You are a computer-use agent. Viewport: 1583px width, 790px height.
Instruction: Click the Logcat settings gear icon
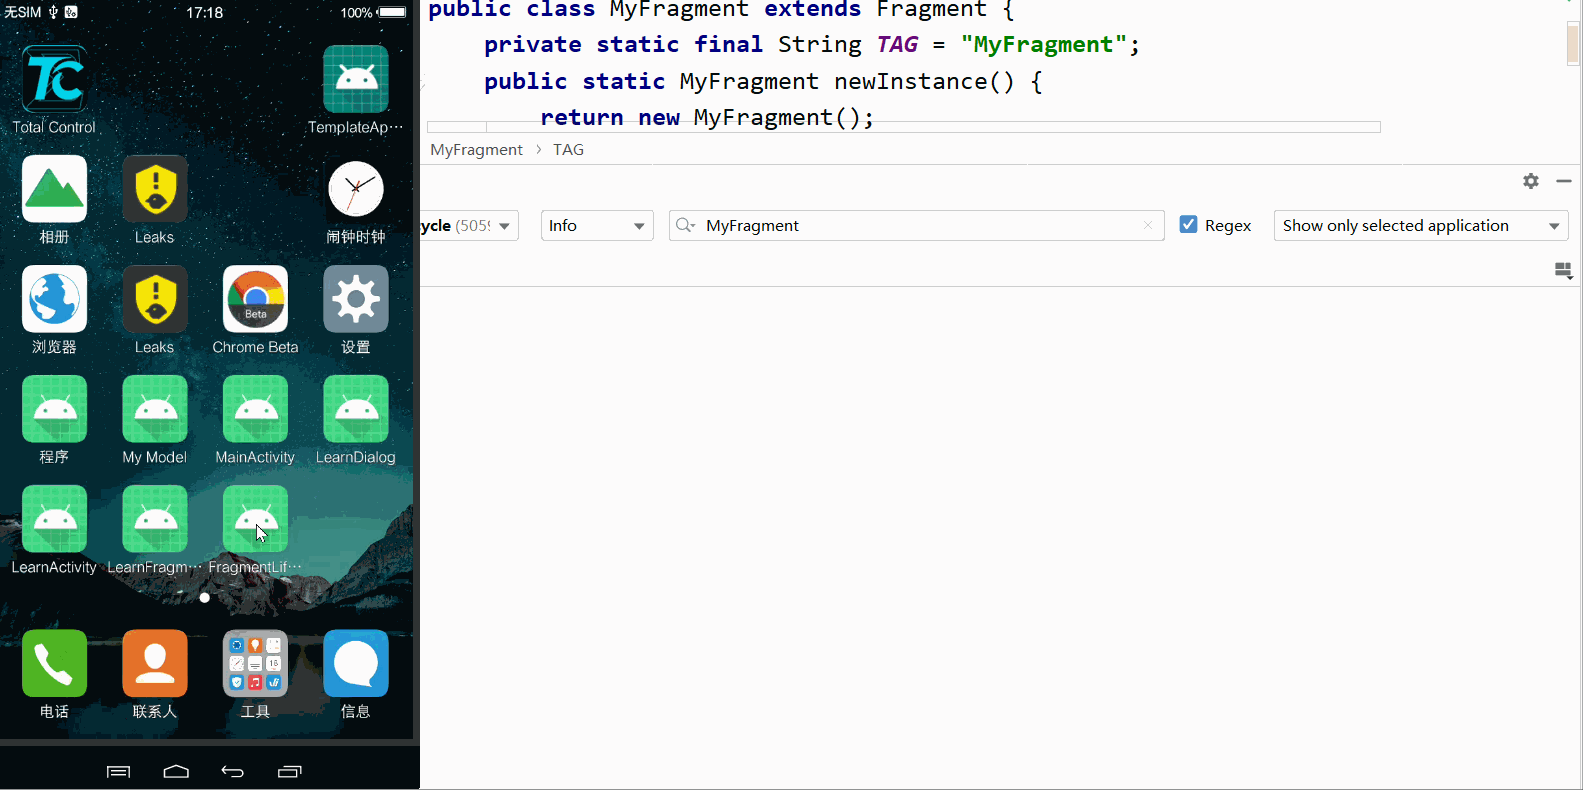[x=1530, y=181]
